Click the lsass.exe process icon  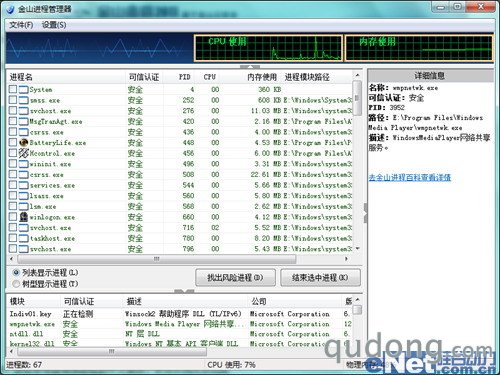(23, 196)
